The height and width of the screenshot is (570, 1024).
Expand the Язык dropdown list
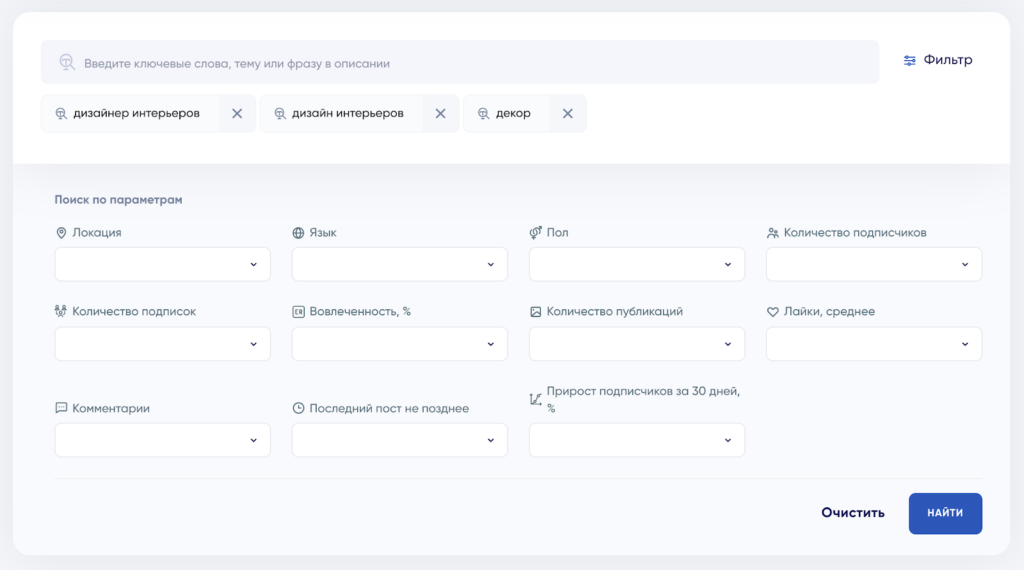400,264
